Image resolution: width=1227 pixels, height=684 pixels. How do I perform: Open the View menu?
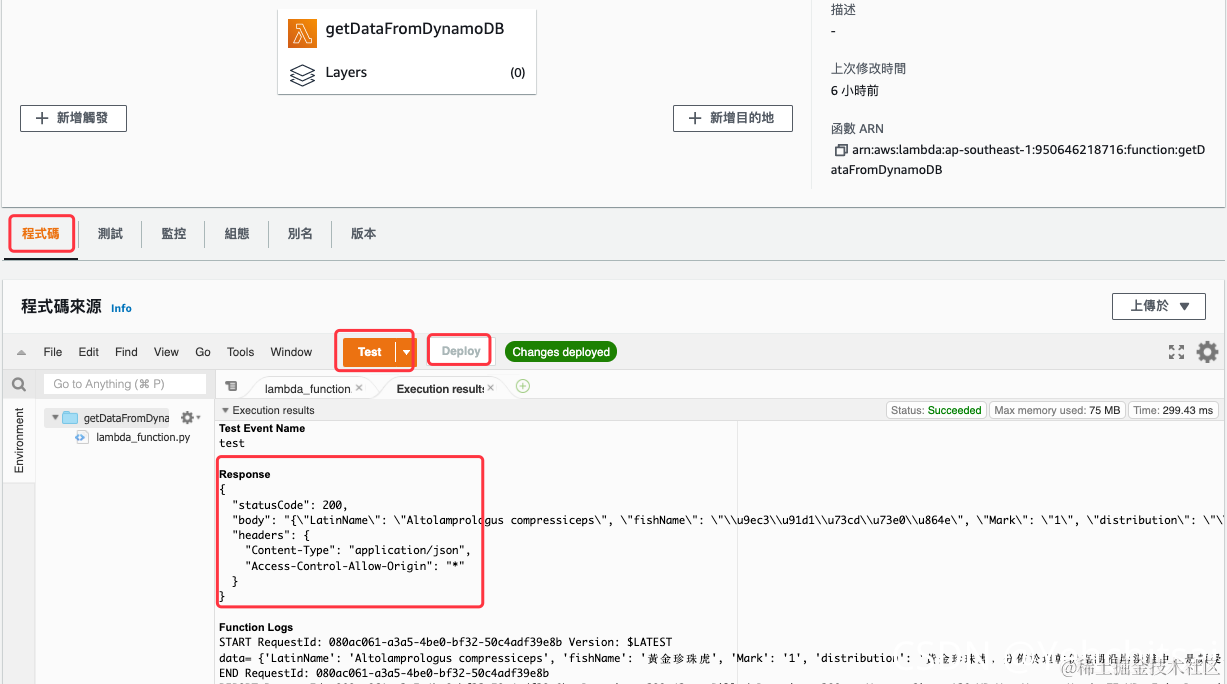(x=166, y=352)
